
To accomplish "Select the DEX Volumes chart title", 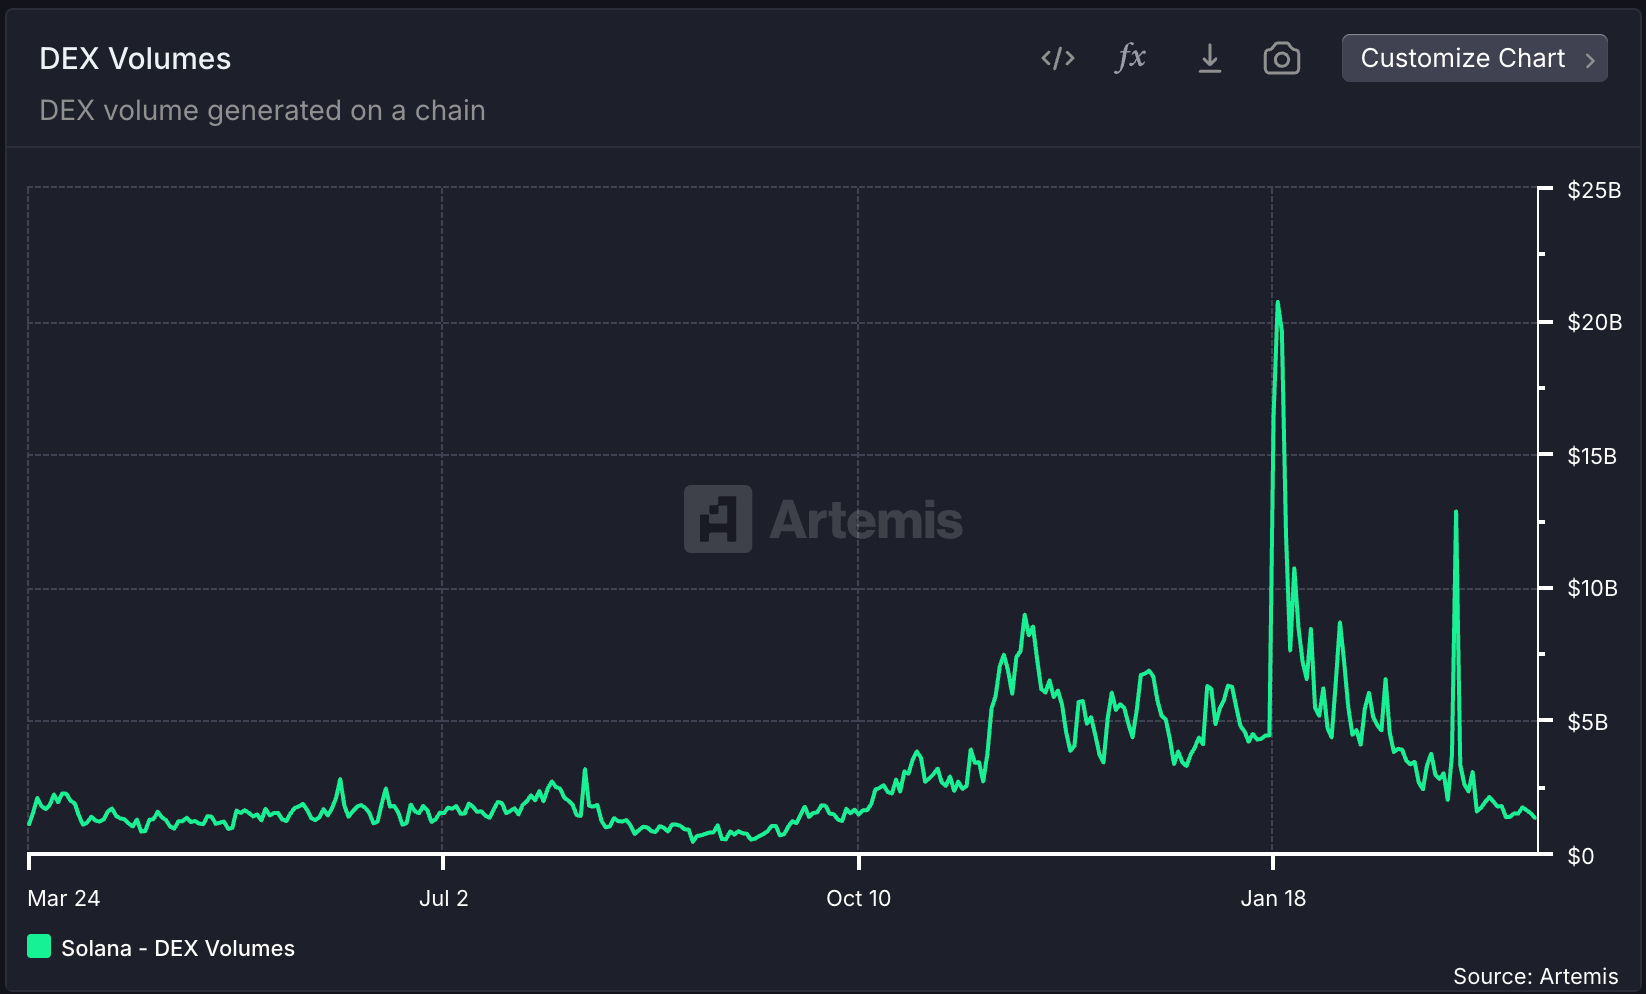I will (x=135, y=59).
